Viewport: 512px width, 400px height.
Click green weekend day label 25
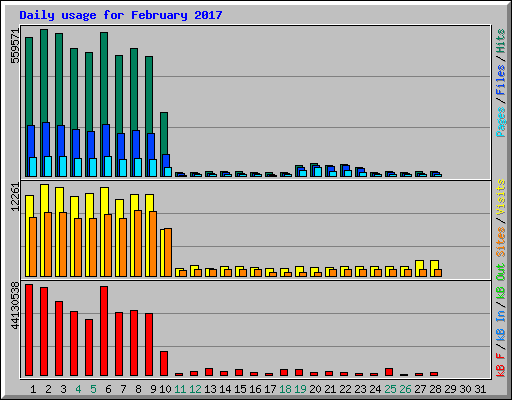[x=390, y=389]
